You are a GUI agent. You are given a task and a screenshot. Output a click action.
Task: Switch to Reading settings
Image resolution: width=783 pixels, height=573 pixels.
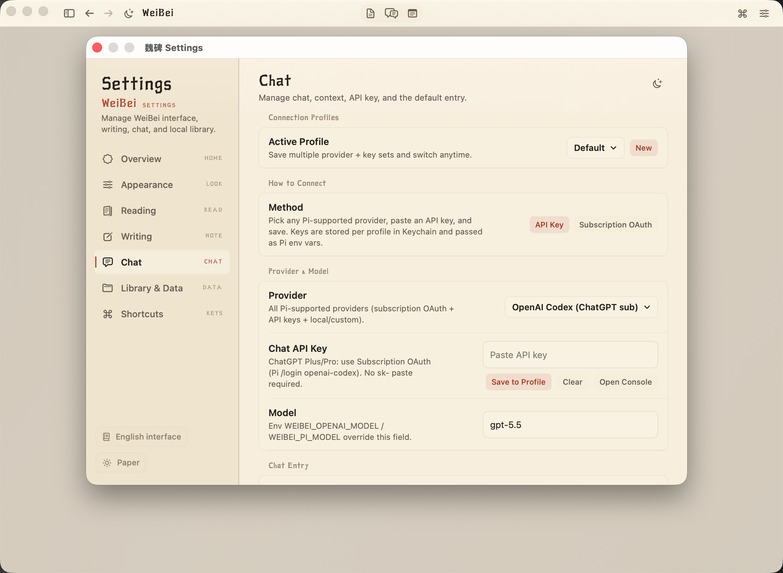tap(162, 211)
